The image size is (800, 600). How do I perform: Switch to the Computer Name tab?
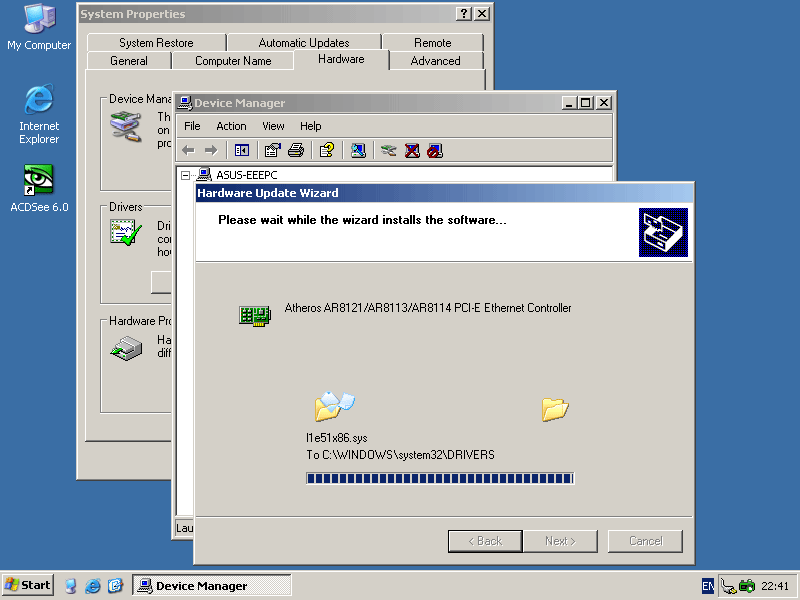pos(233,61)
